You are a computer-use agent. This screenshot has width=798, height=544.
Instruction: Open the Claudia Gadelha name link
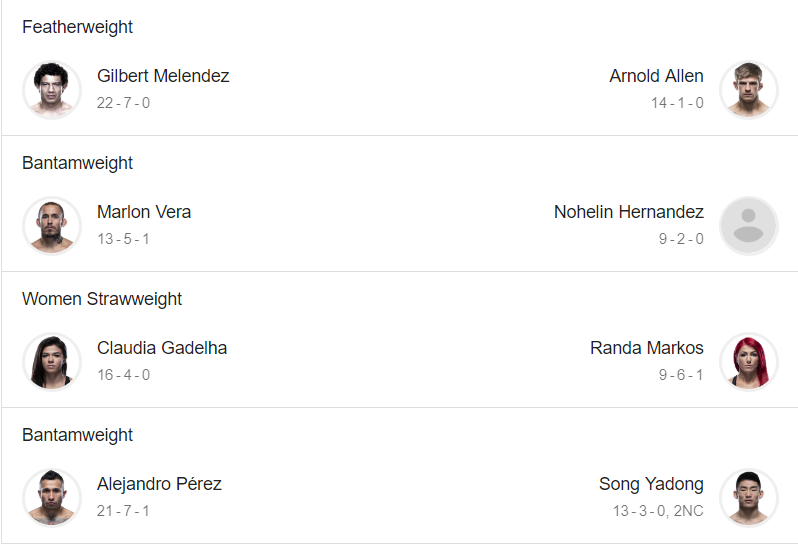coord(162,348)
